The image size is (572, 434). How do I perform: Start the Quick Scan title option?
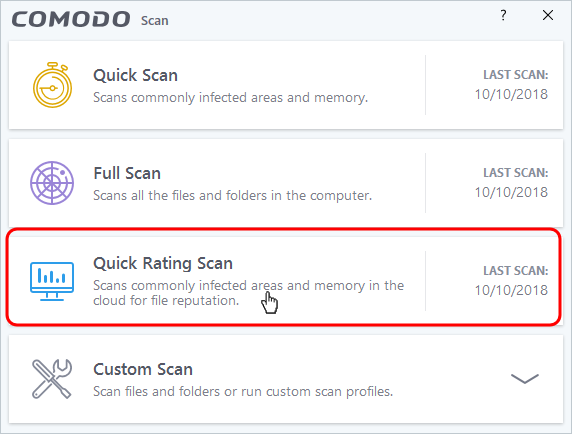[x=135, y=75]
